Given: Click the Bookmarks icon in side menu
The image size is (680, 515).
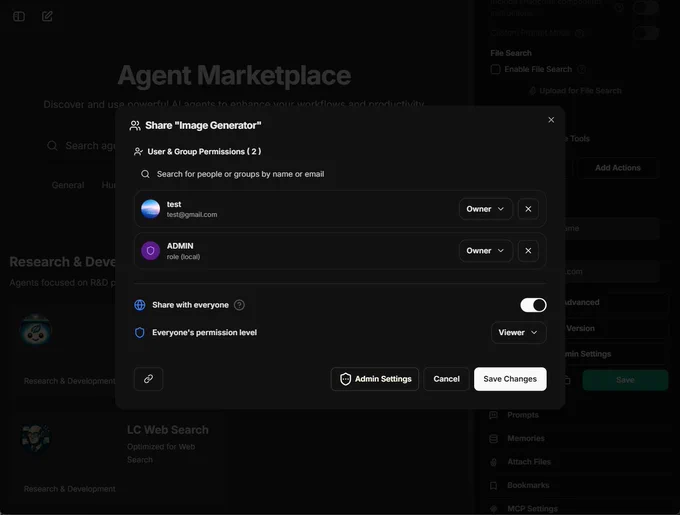Looking at the screenshot, I should click(x=494, y=486).
